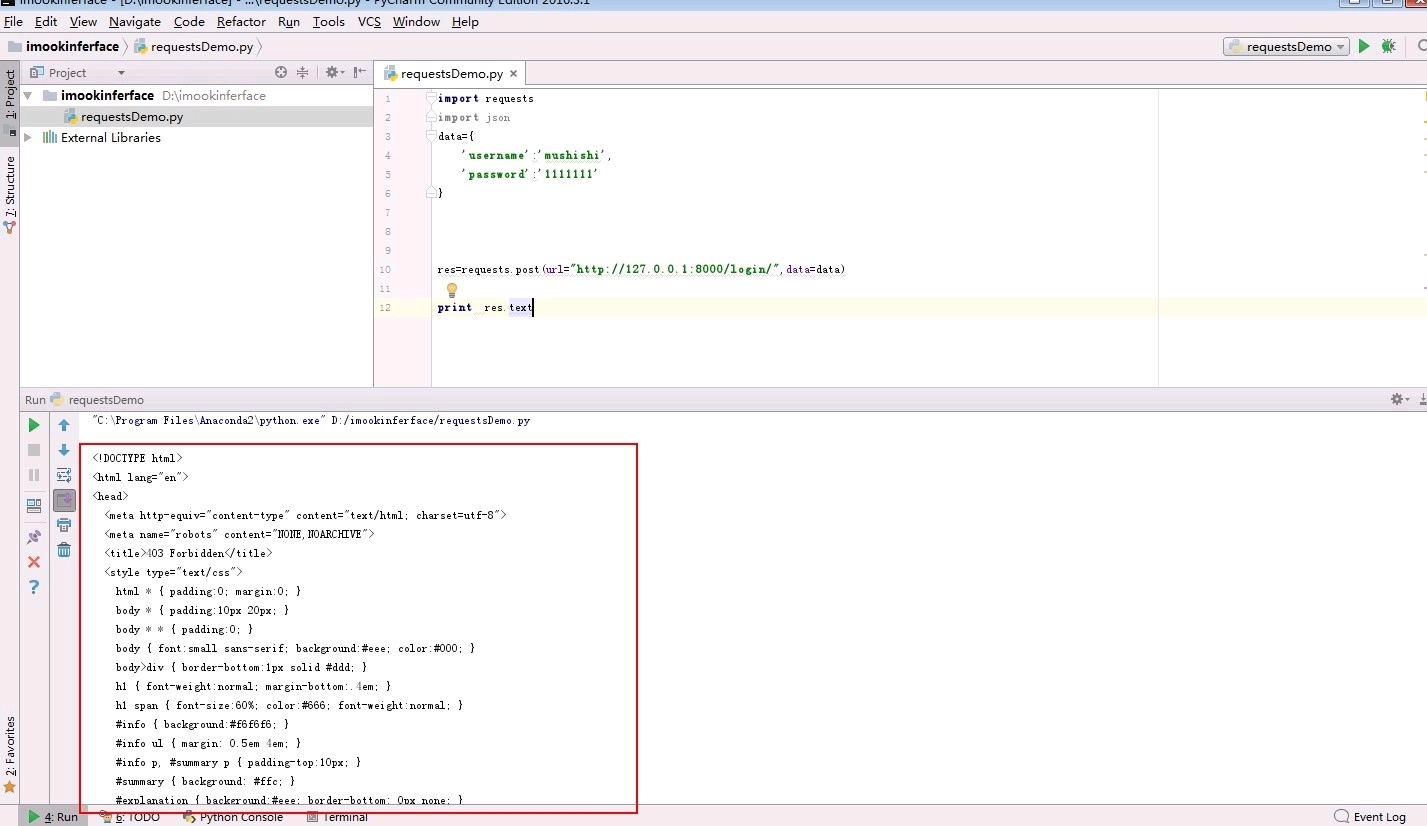This screenshot has width=1427, height=826.
Task: Jump up the stack trace with up arrow
Action: (64, 425)
